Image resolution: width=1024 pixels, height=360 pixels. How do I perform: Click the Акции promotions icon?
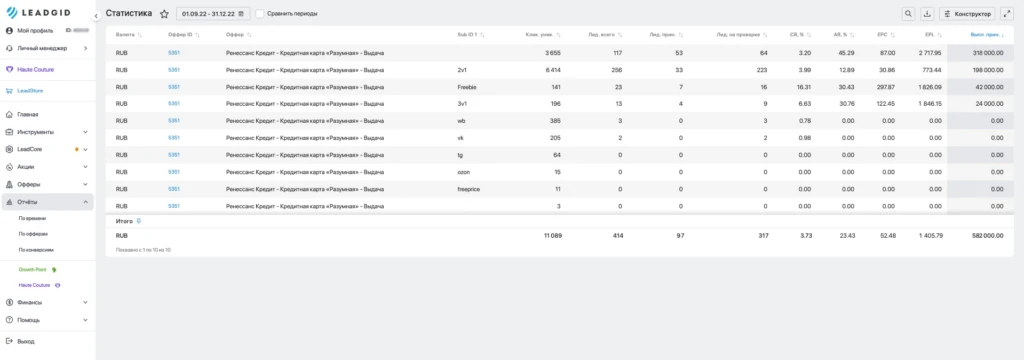[9, 167]
